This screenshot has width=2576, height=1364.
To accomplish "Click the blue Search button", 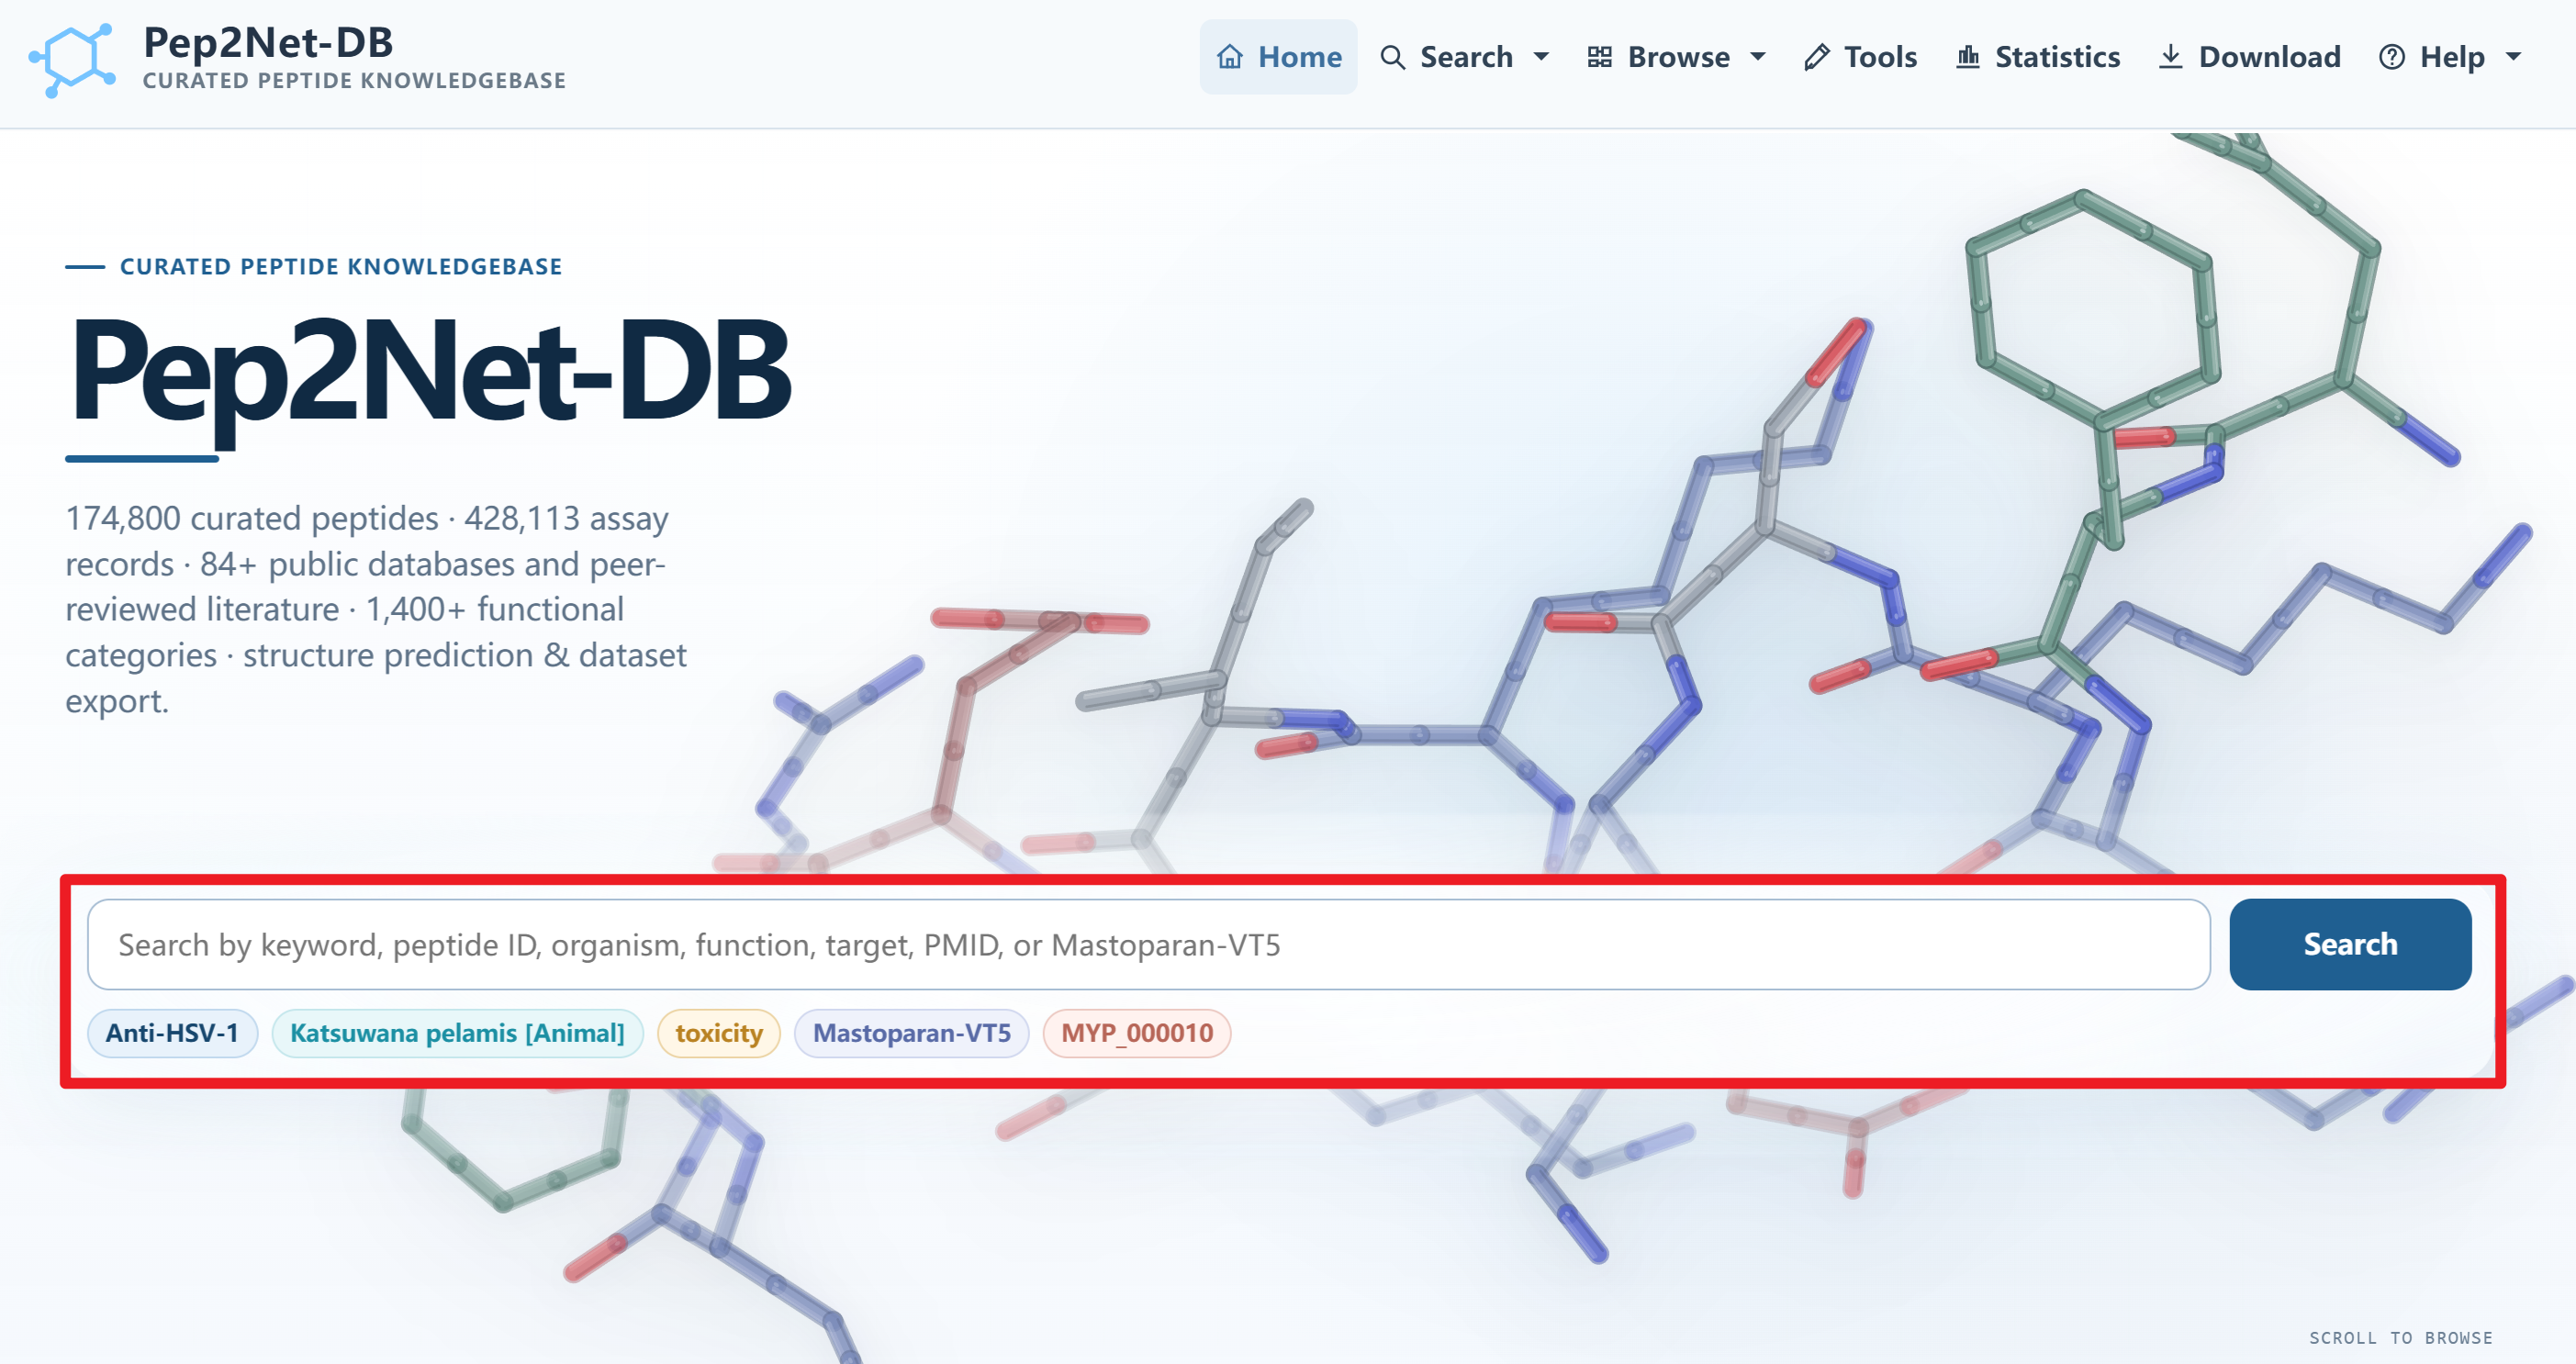I will (2350, 944).
